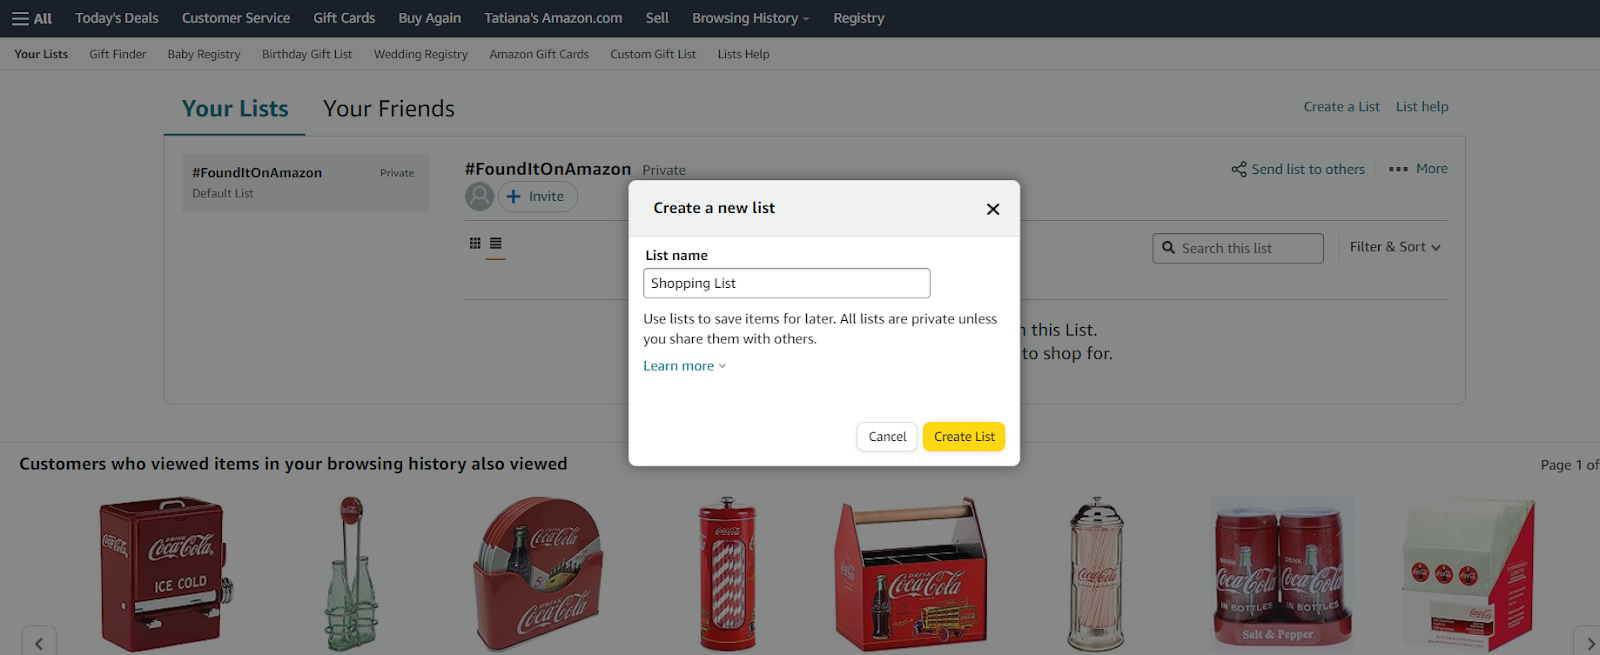
Task: Click inside the List name input field
Action: [786, 283]
